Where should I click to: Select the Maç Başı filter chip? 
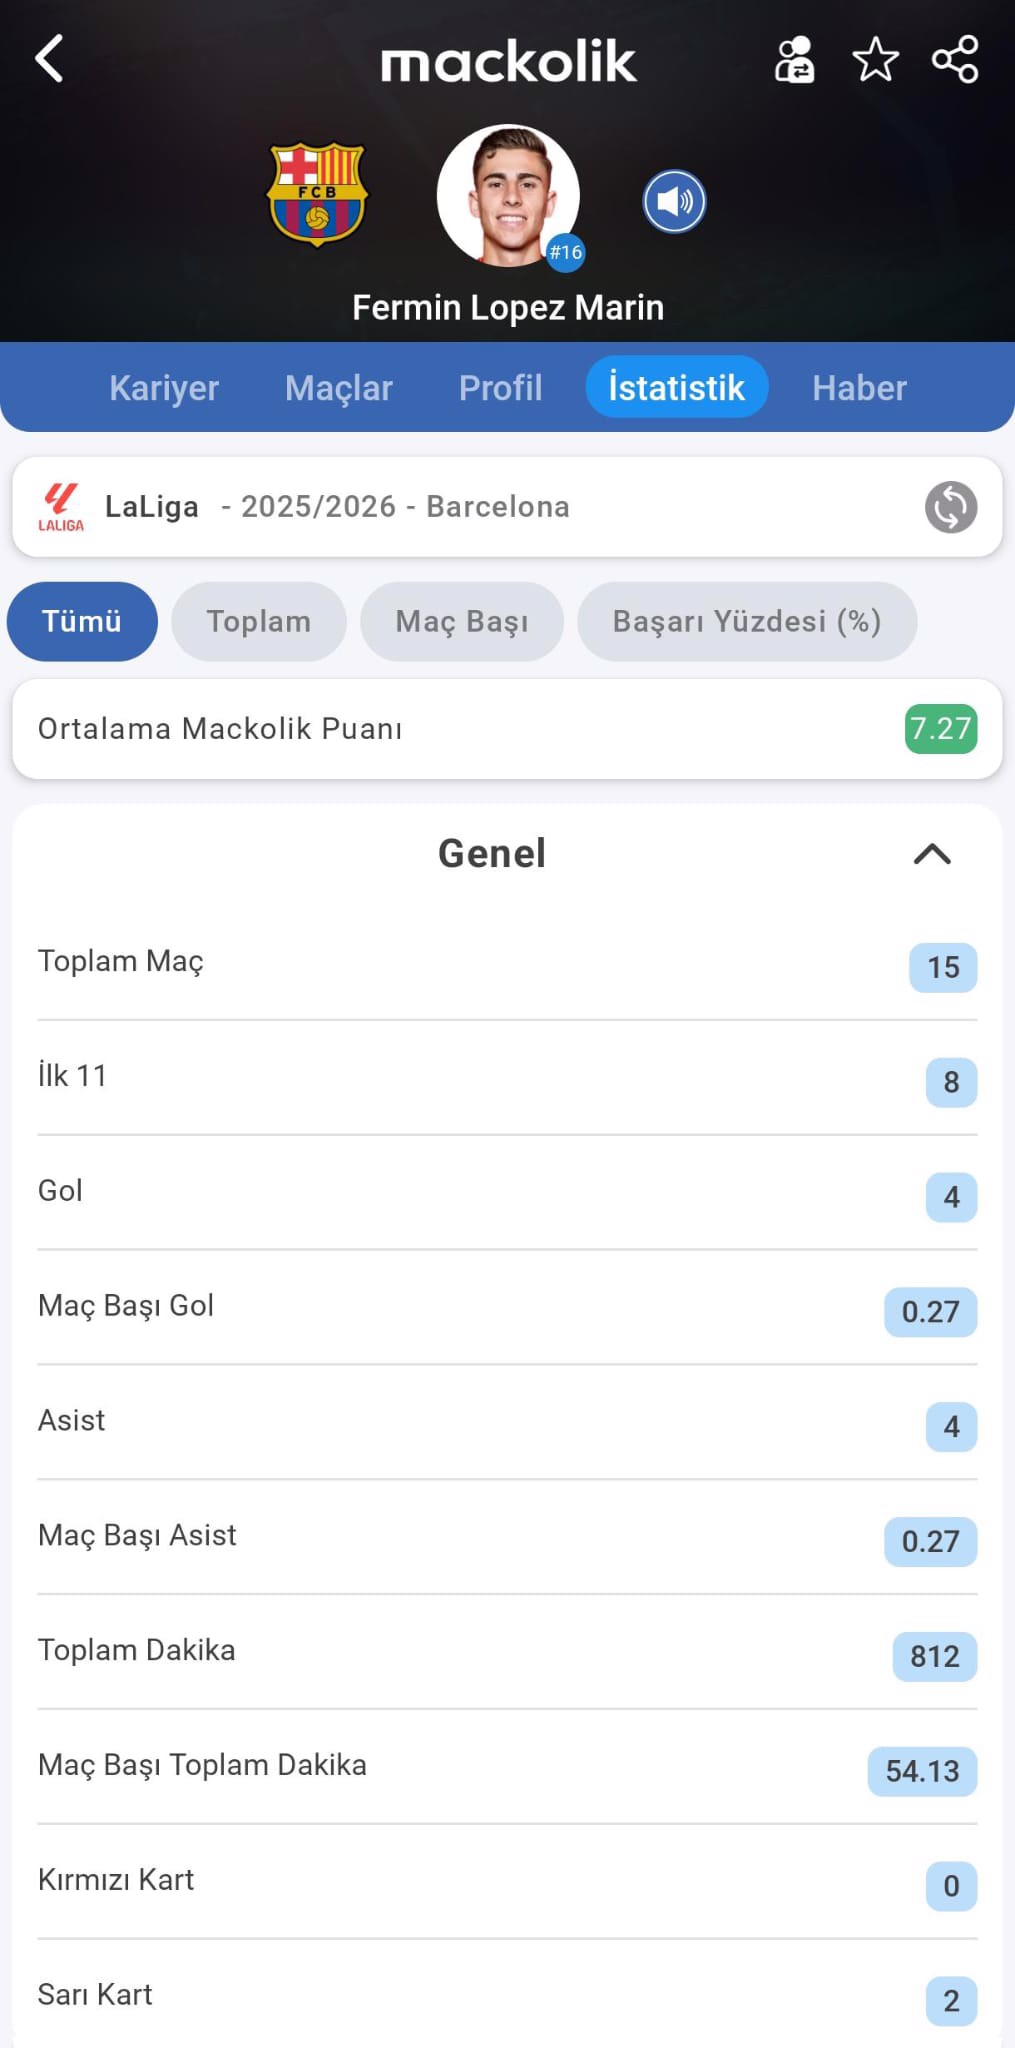[x=462, y=621]
